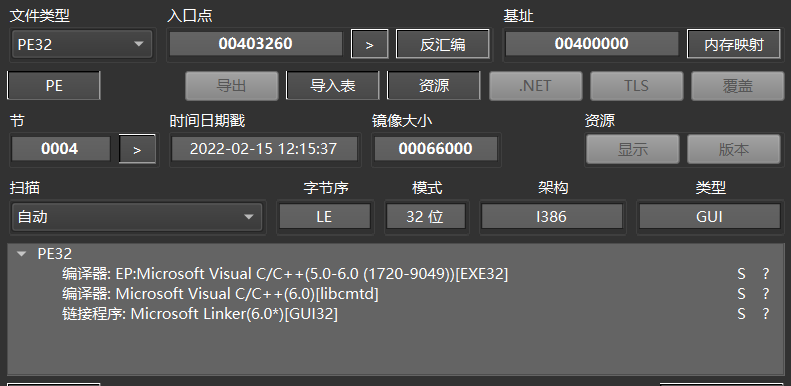Click S on the EXE32 compiler row
791x386 pixels.
click(x=741, y=274)
